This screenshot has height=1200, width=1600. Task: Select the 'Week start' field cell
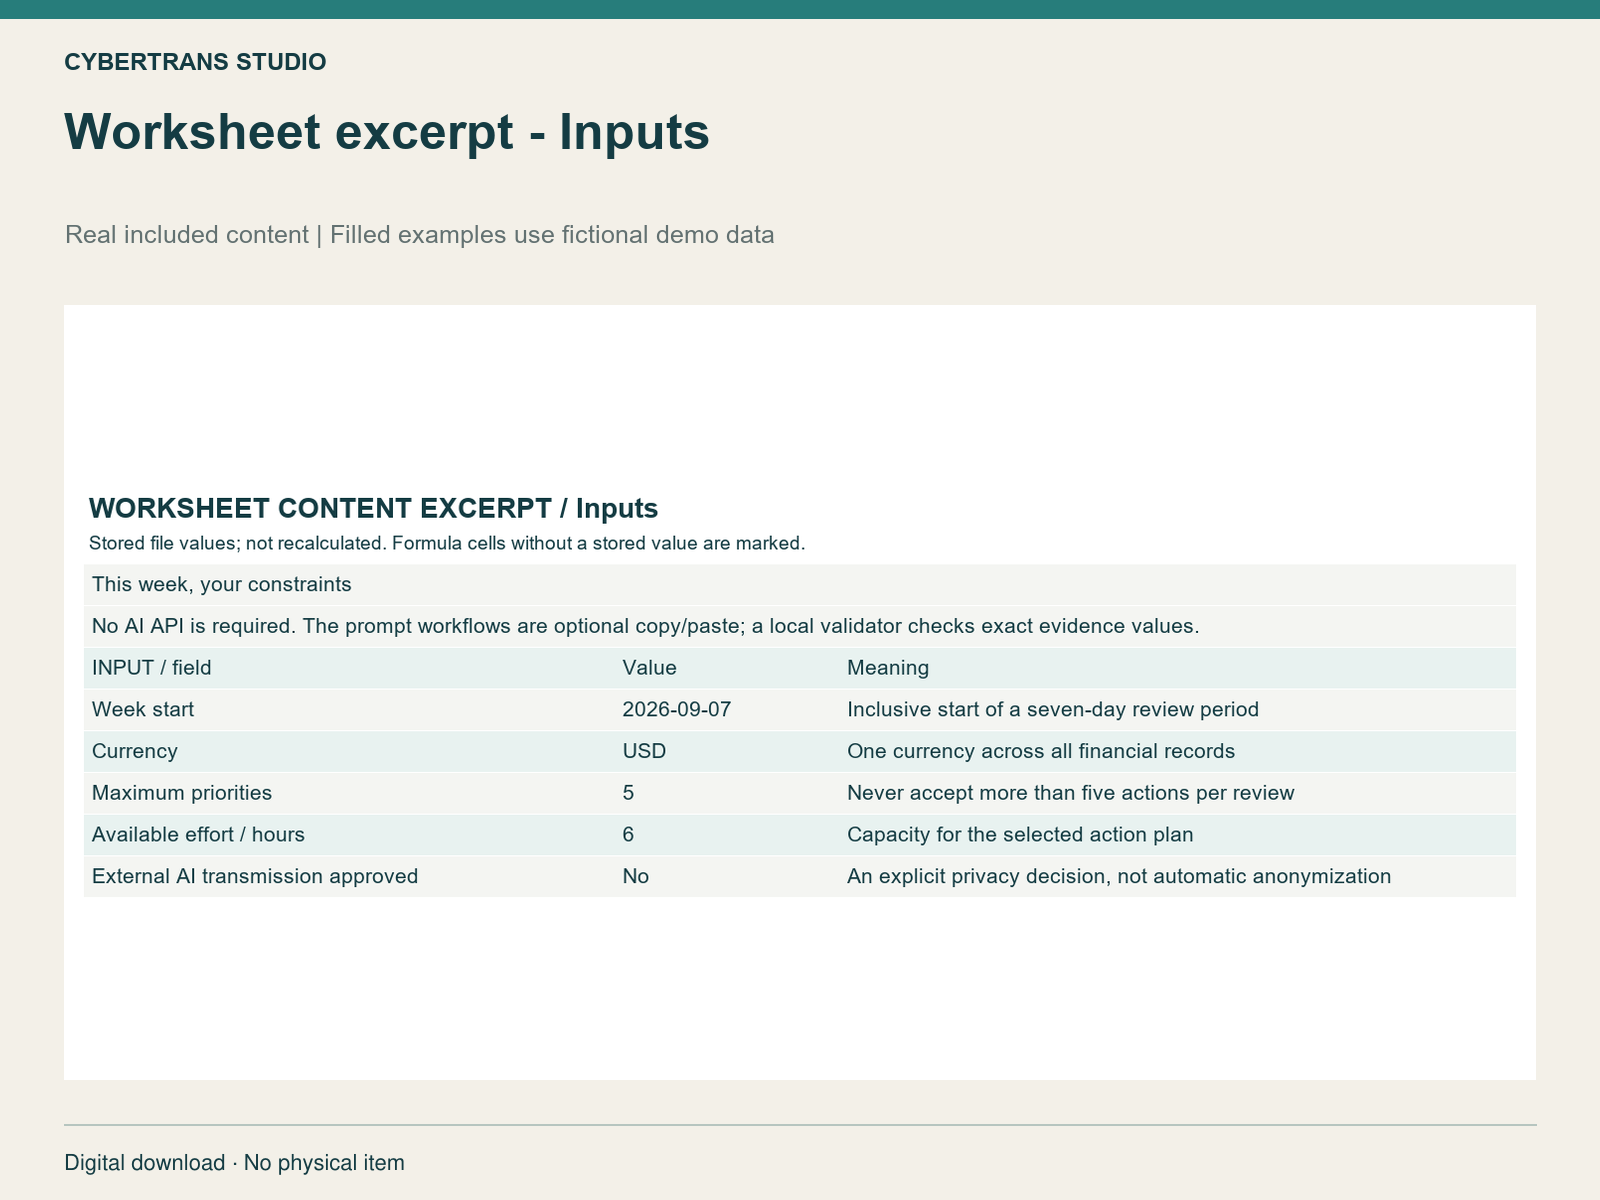coord(143,709)
